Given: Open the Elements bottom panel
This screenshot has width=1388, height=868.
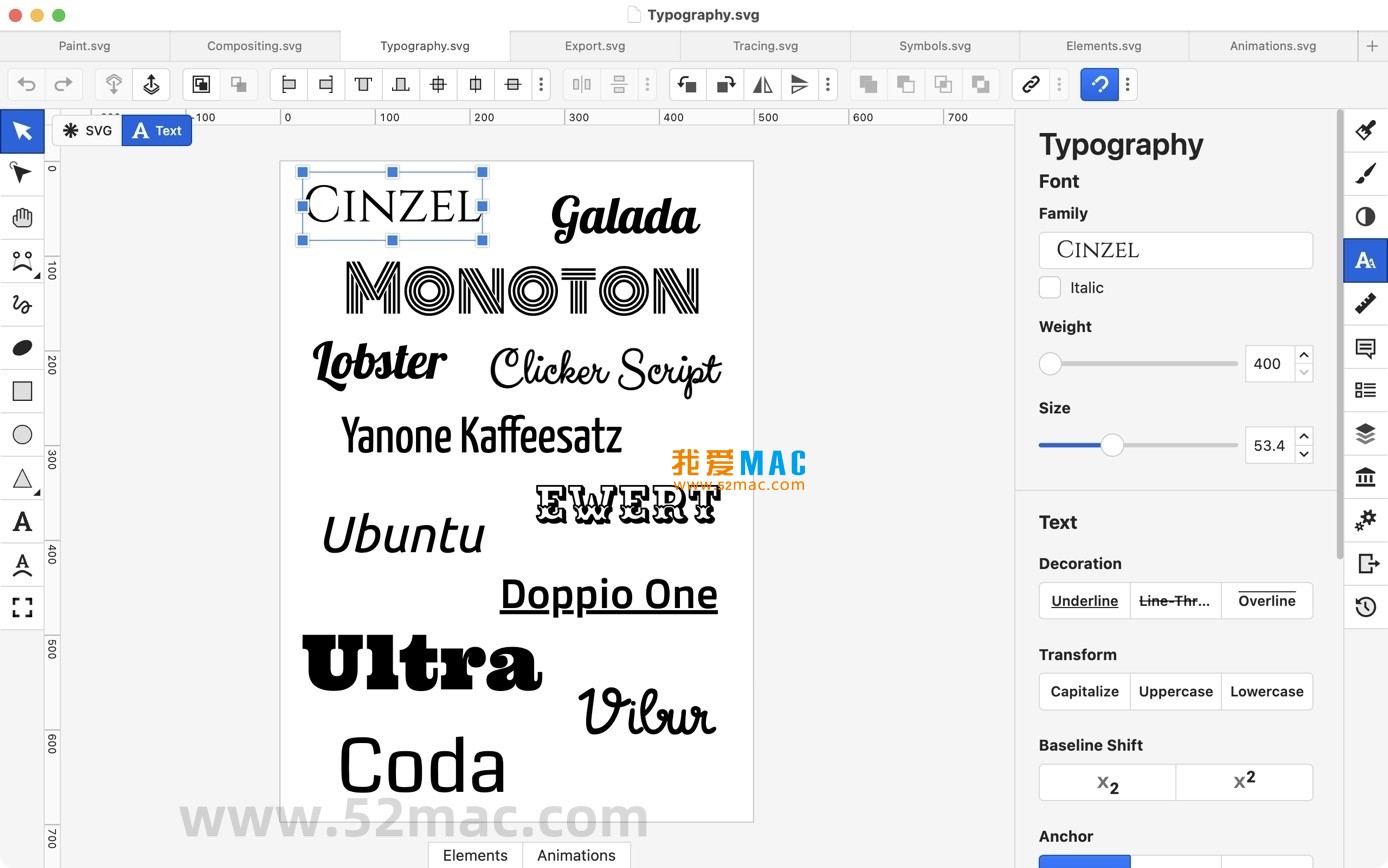Looking at the screenshot, I should (x=475, y=855).
